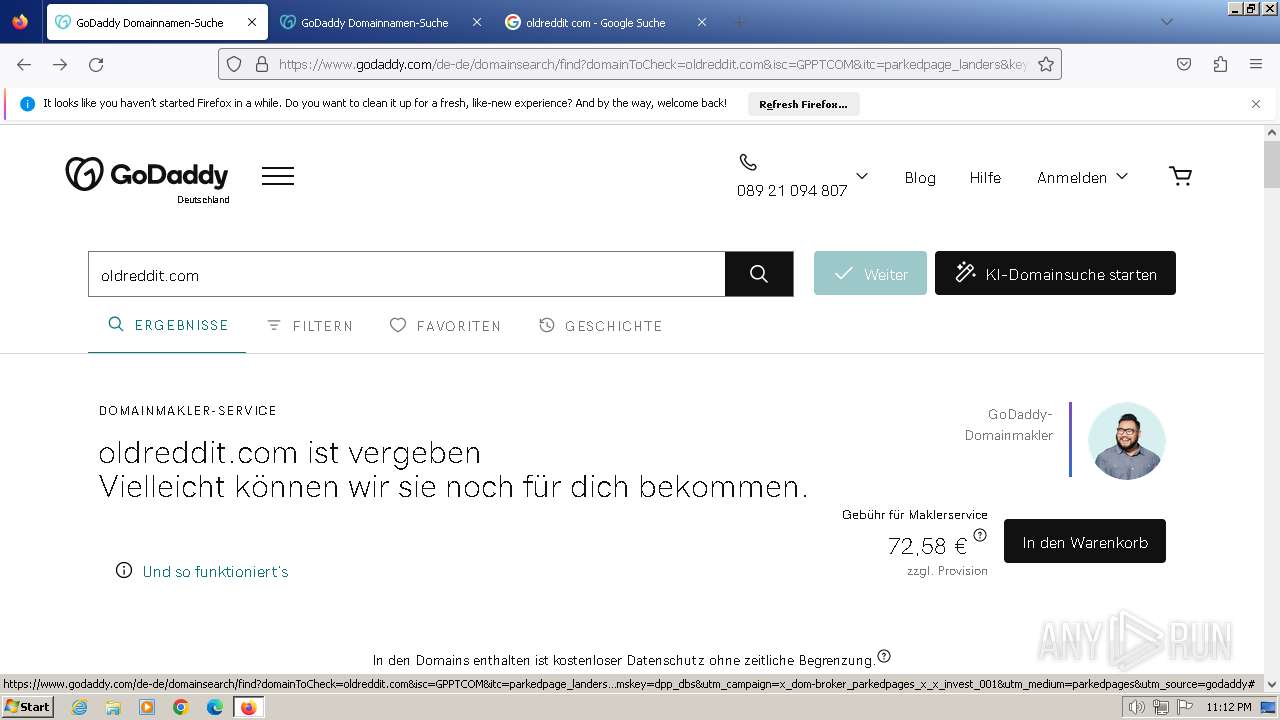Open the list all tabs dropdown
Viewport: 1280px width, 720px height.
tap(1166, 22)
